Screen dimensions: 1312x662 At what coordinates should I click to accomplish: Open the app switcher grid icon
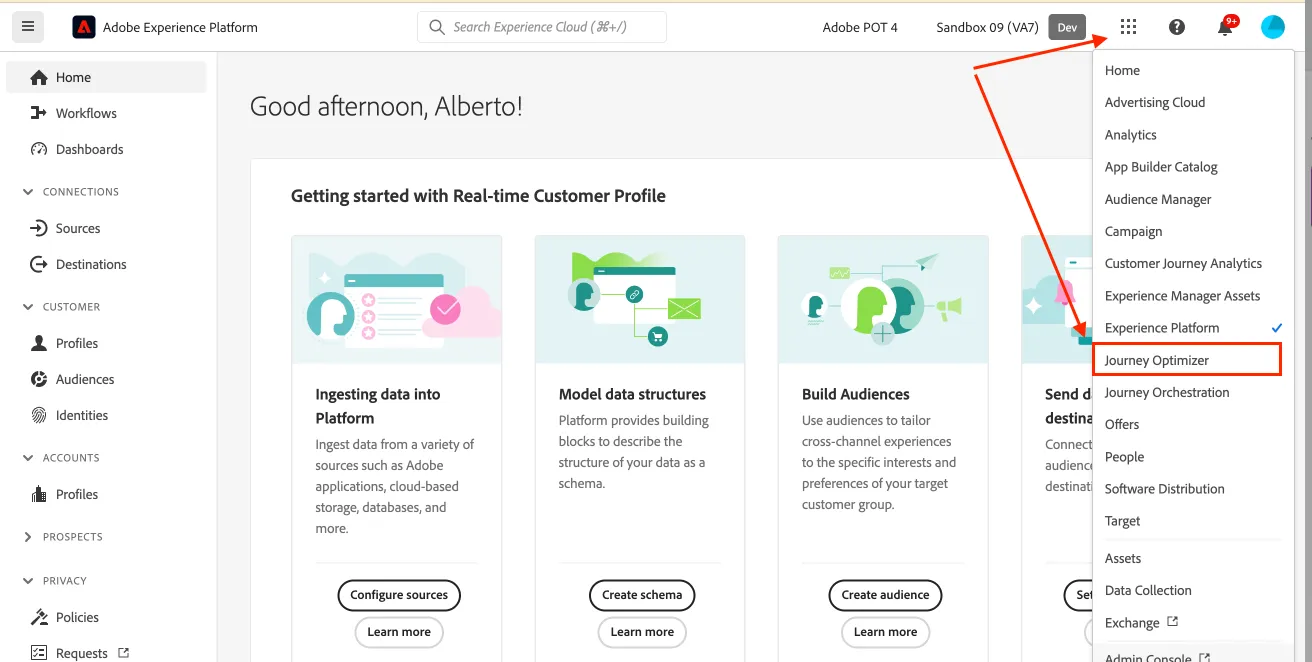point(1129,27)
